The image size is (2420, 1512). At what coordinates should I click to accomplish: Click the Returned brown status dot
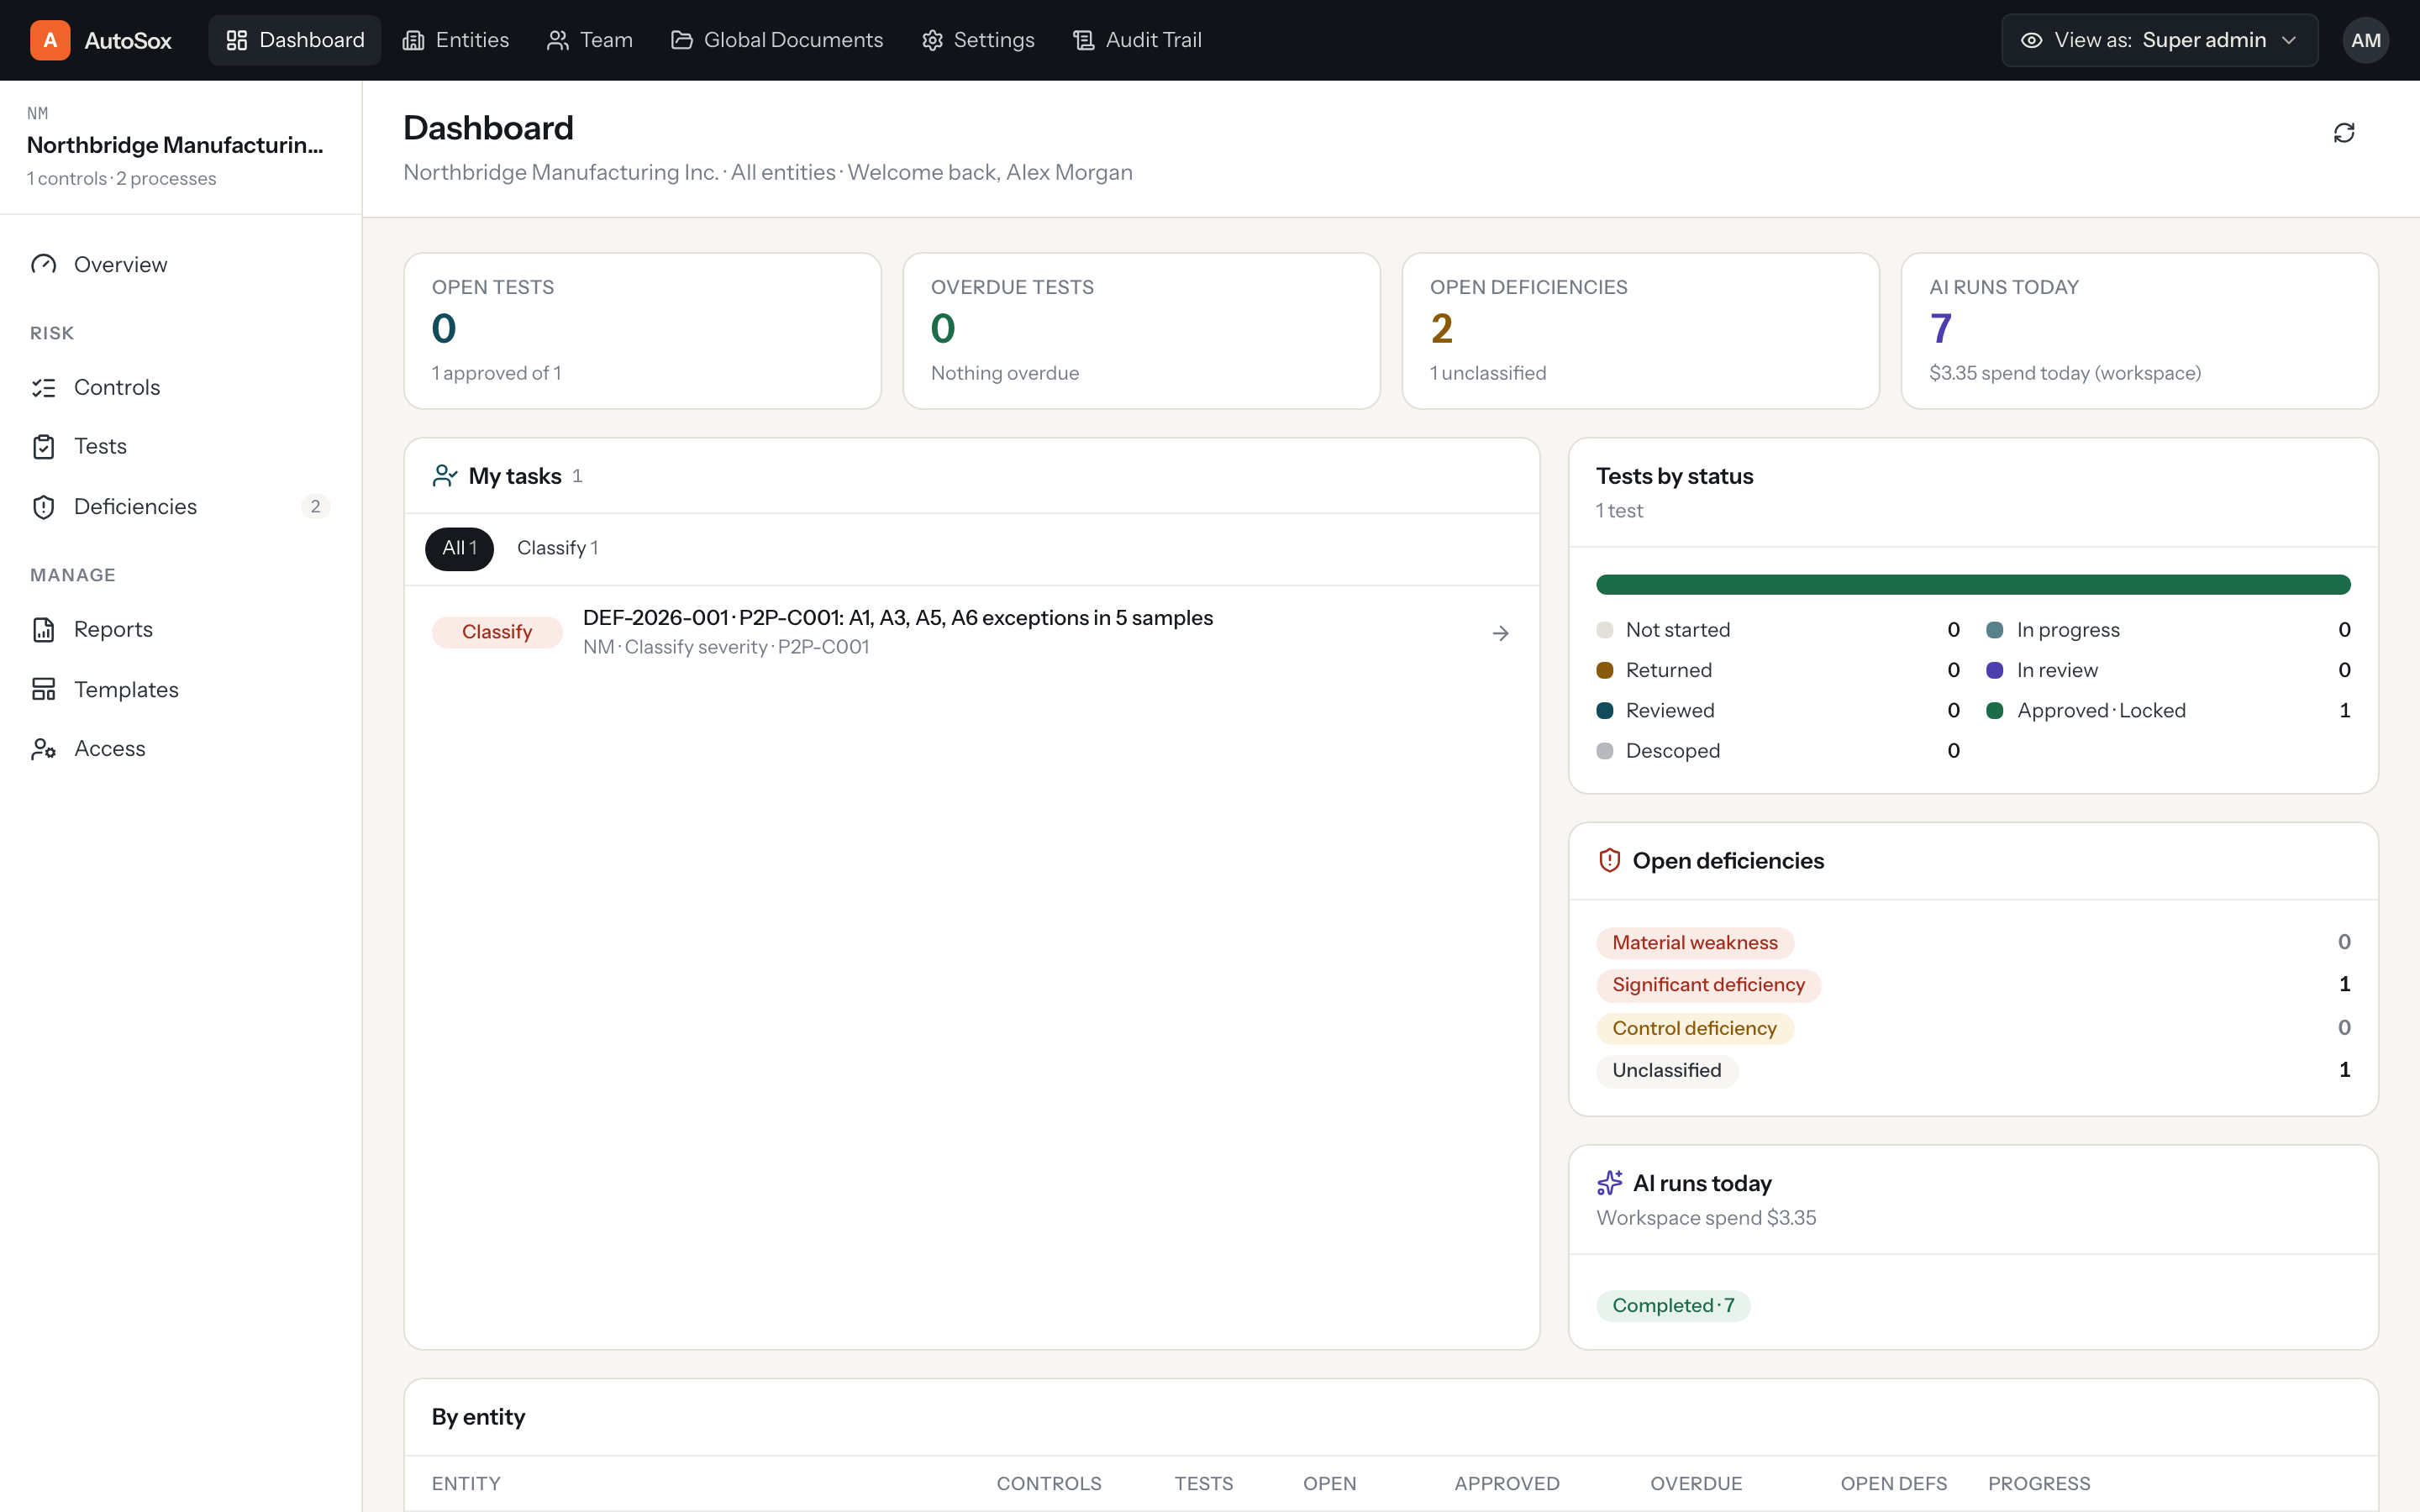coord(1605,670)
